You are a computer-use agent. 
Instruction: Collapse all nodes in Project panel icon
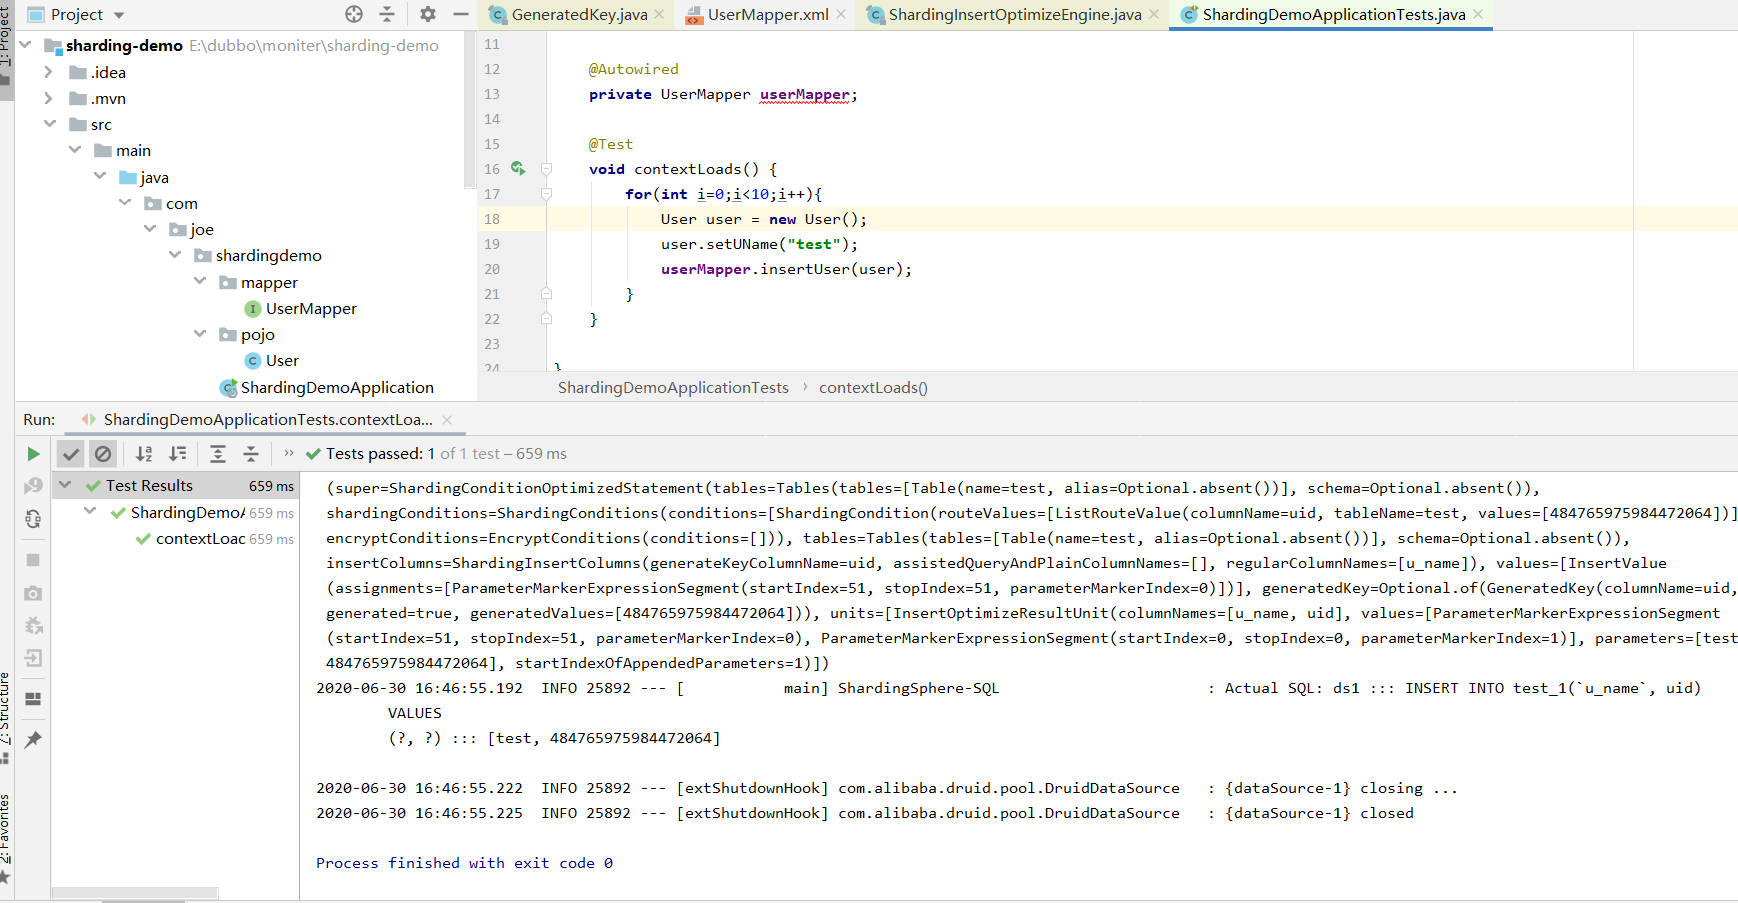click(x=387, y=14)
